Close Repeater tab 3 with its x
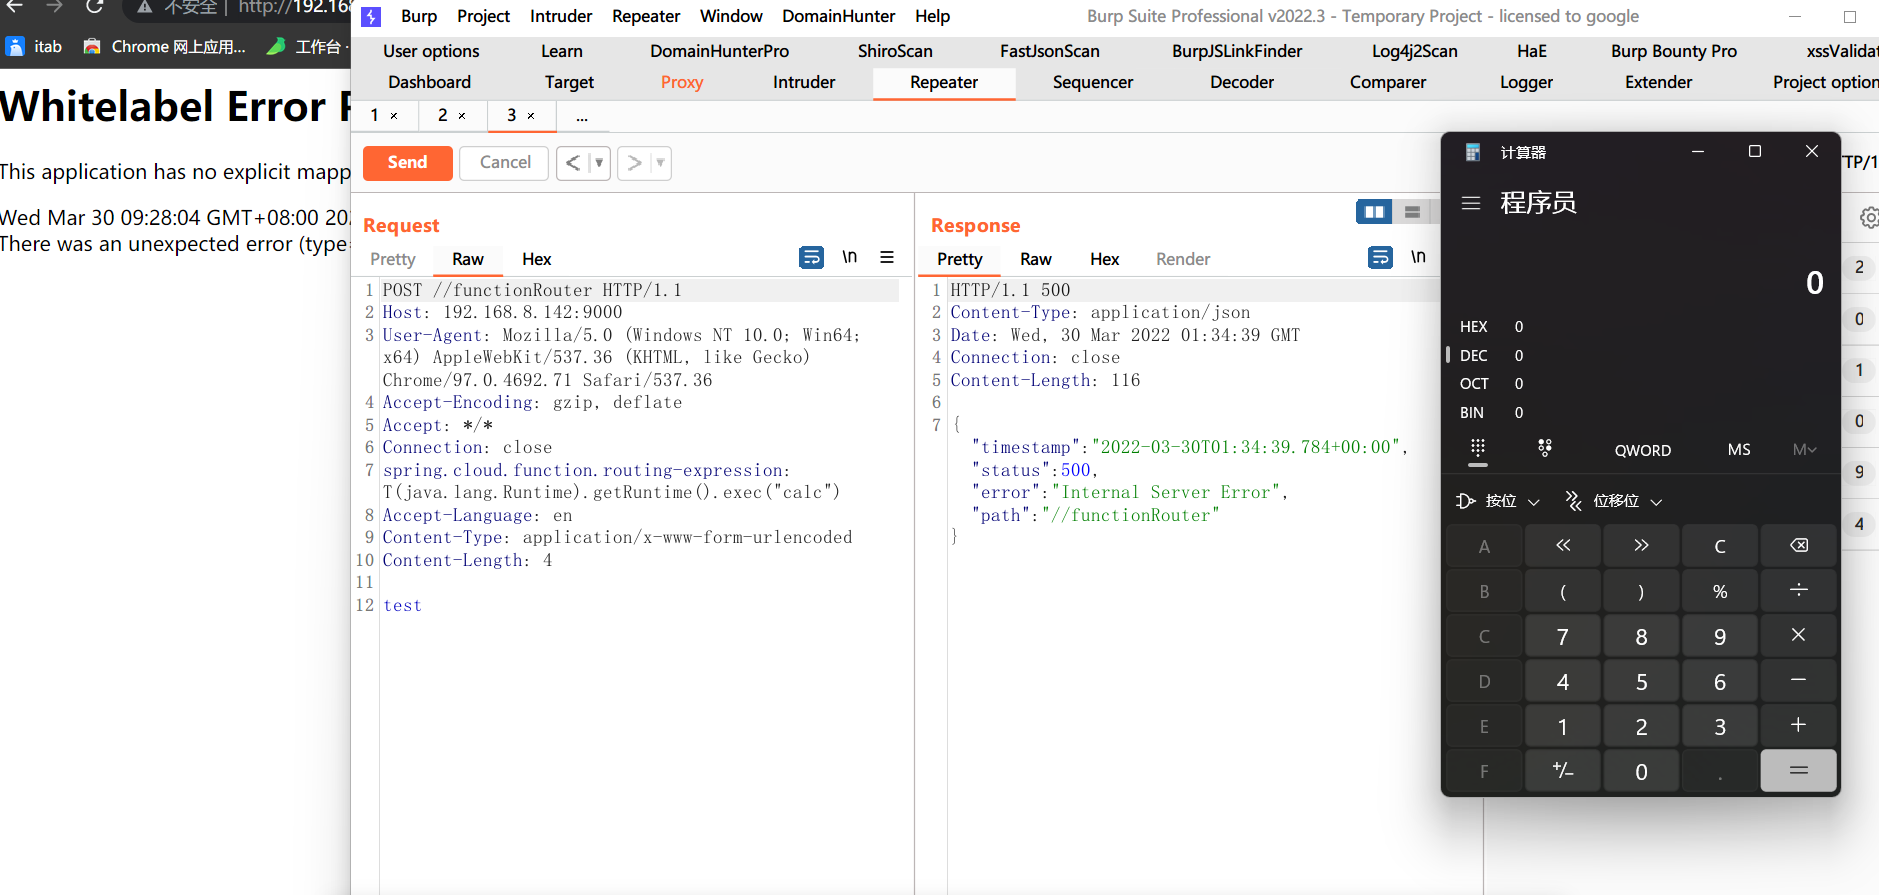This screenshot has height=895, width=1879. coord(531,116)
